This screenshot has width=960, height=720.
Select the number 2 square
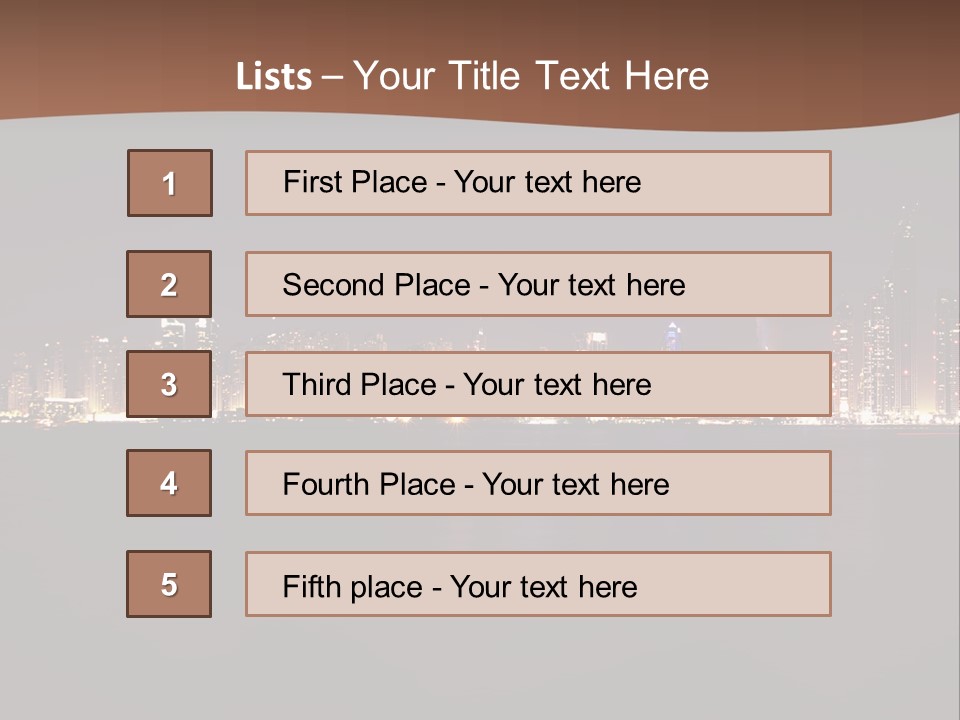point(169,284)
